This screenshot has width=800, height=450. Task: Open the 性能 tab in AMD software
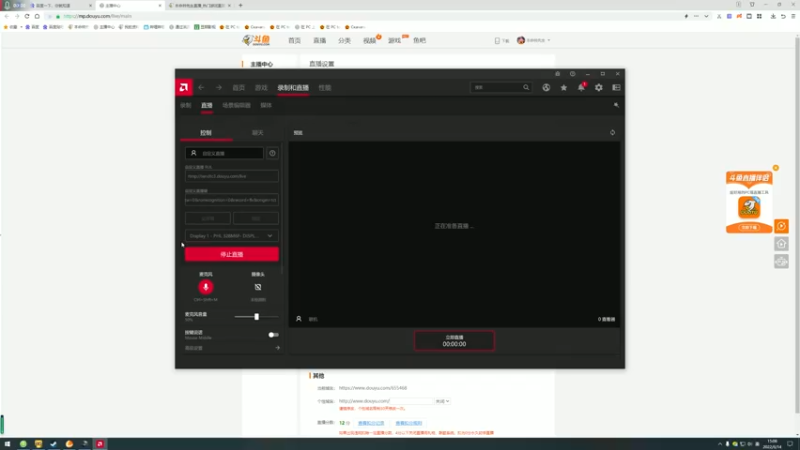(x=324, y=88)
